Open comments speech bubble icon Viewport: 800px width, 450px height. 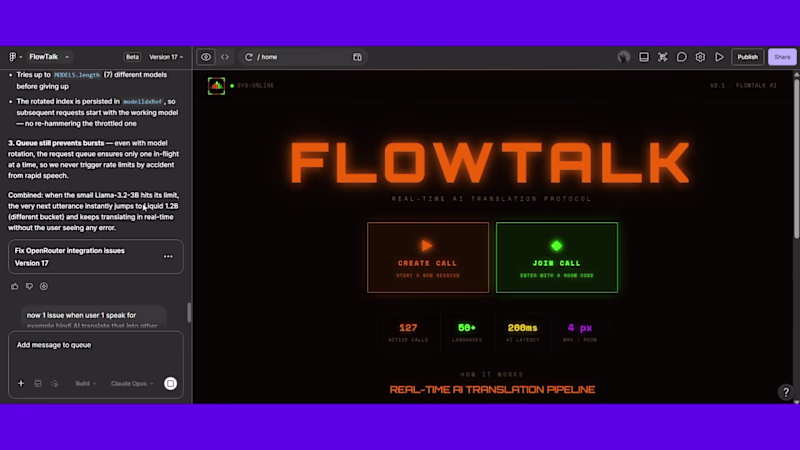682,57
